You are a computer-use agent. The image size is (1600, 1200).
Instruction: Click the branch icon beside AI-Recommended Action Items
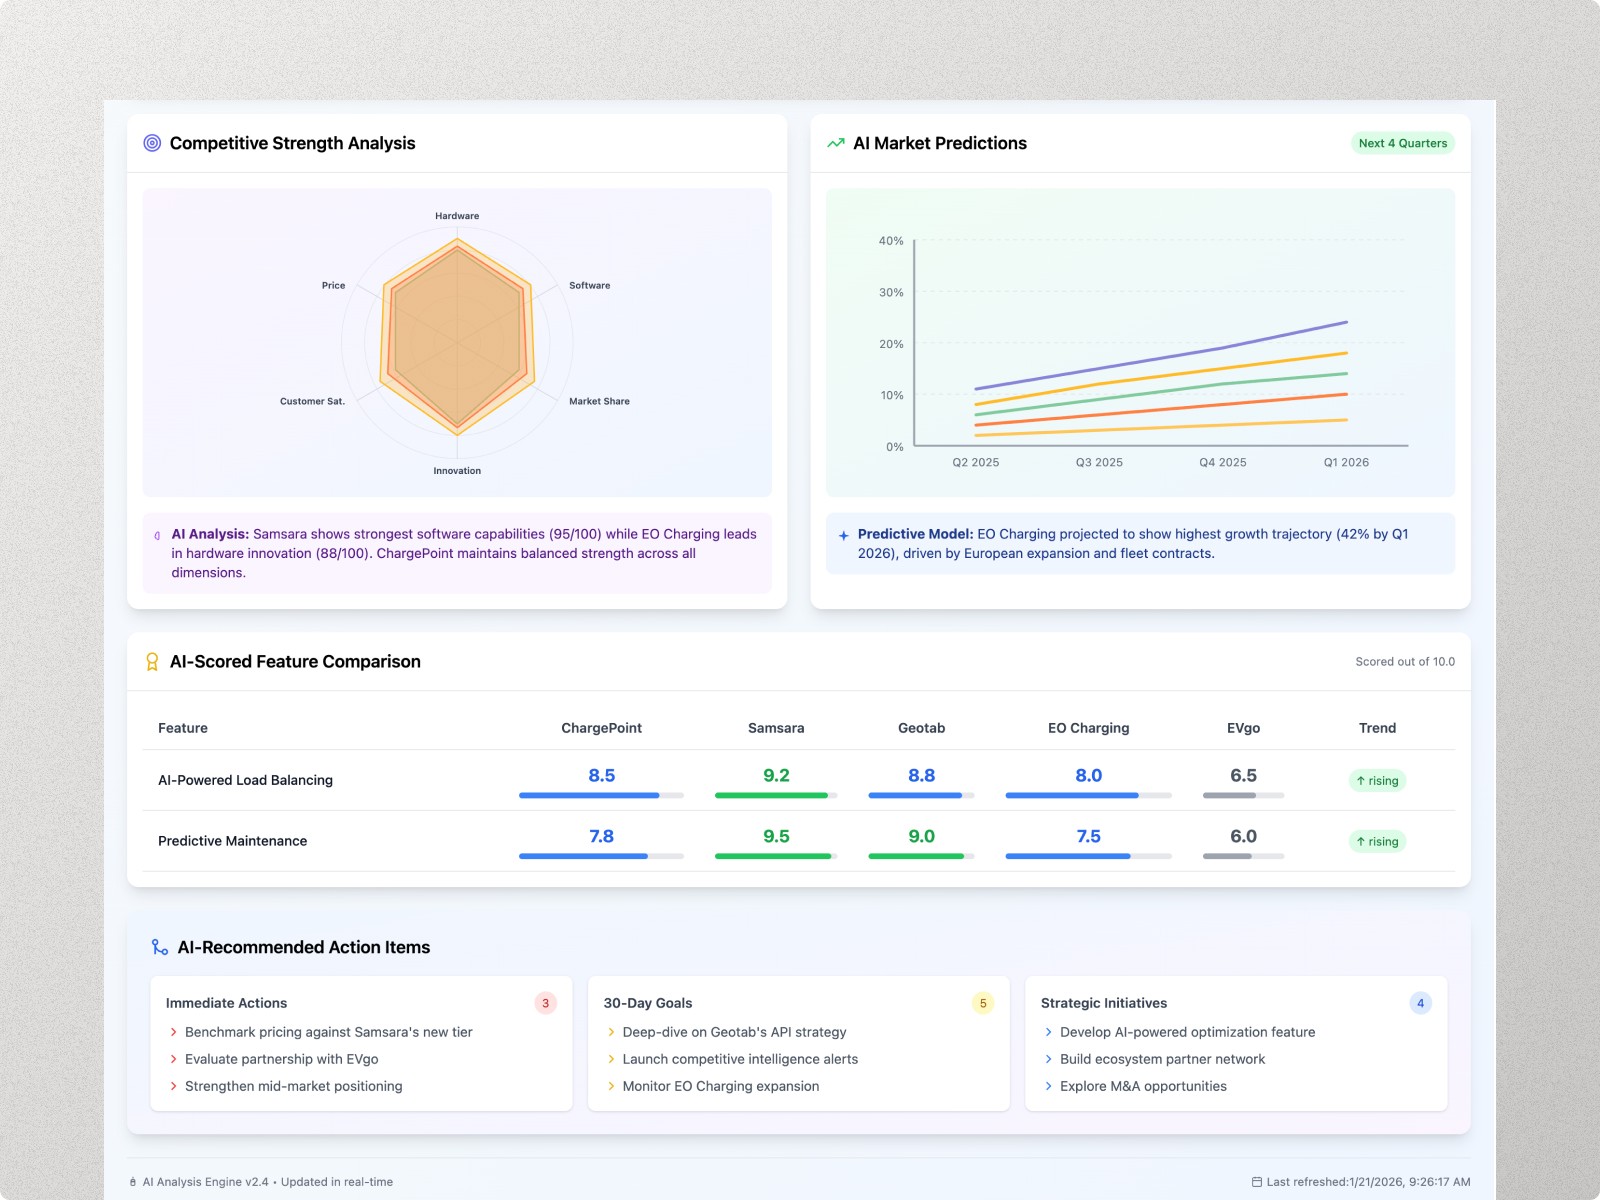click(160, 947)
